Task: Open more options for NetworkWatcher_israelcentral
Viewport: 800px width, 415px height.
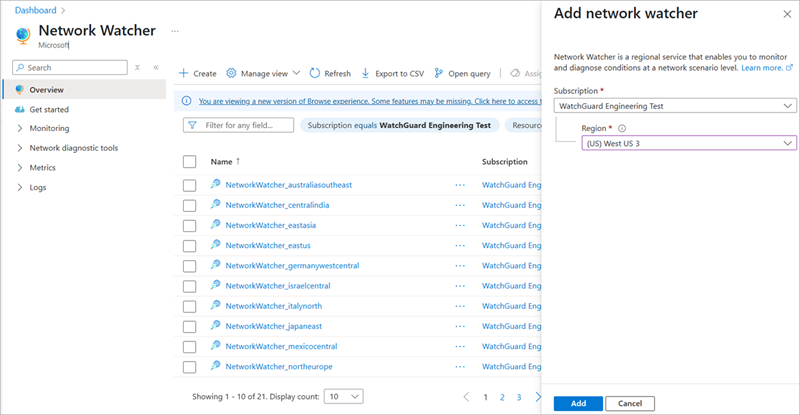Action: (x=460, y=286)
